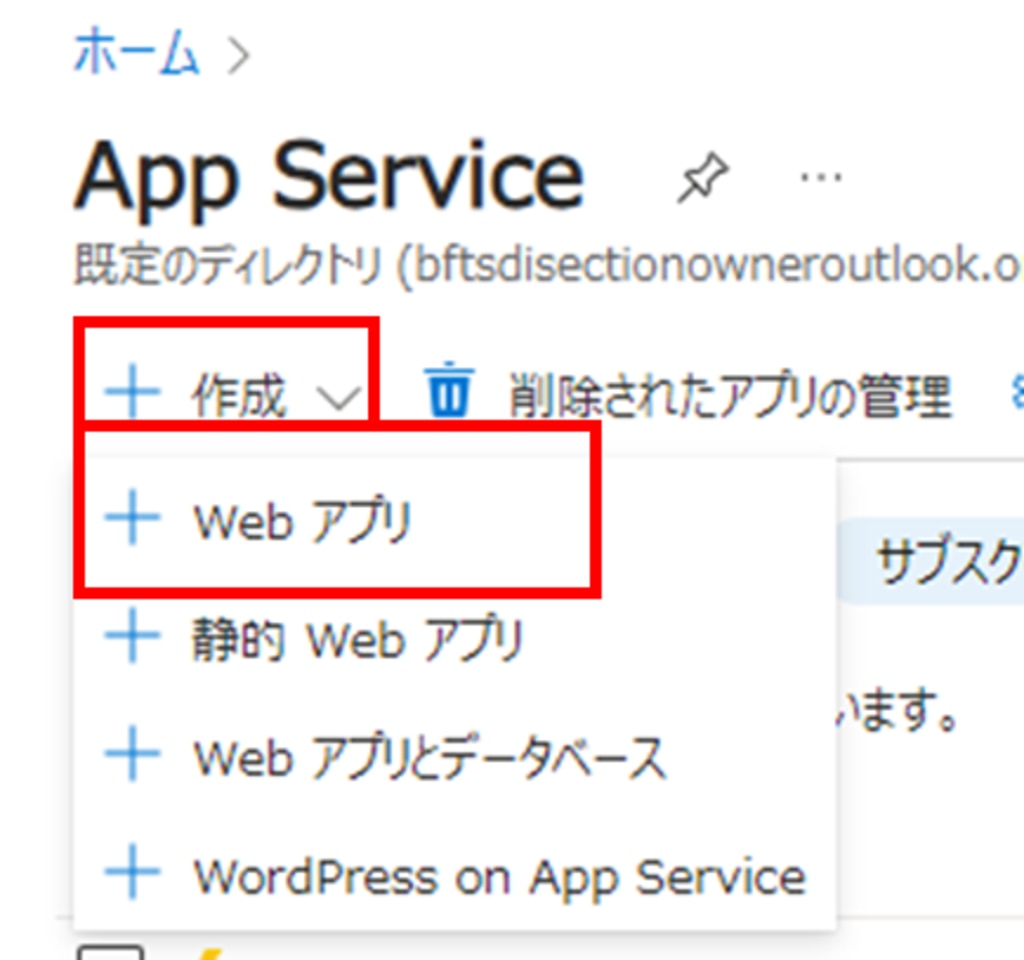Click trash icon beside 削除されたアプリの管理
Viewport: 1024px width, 960px height.
point(449,389)
